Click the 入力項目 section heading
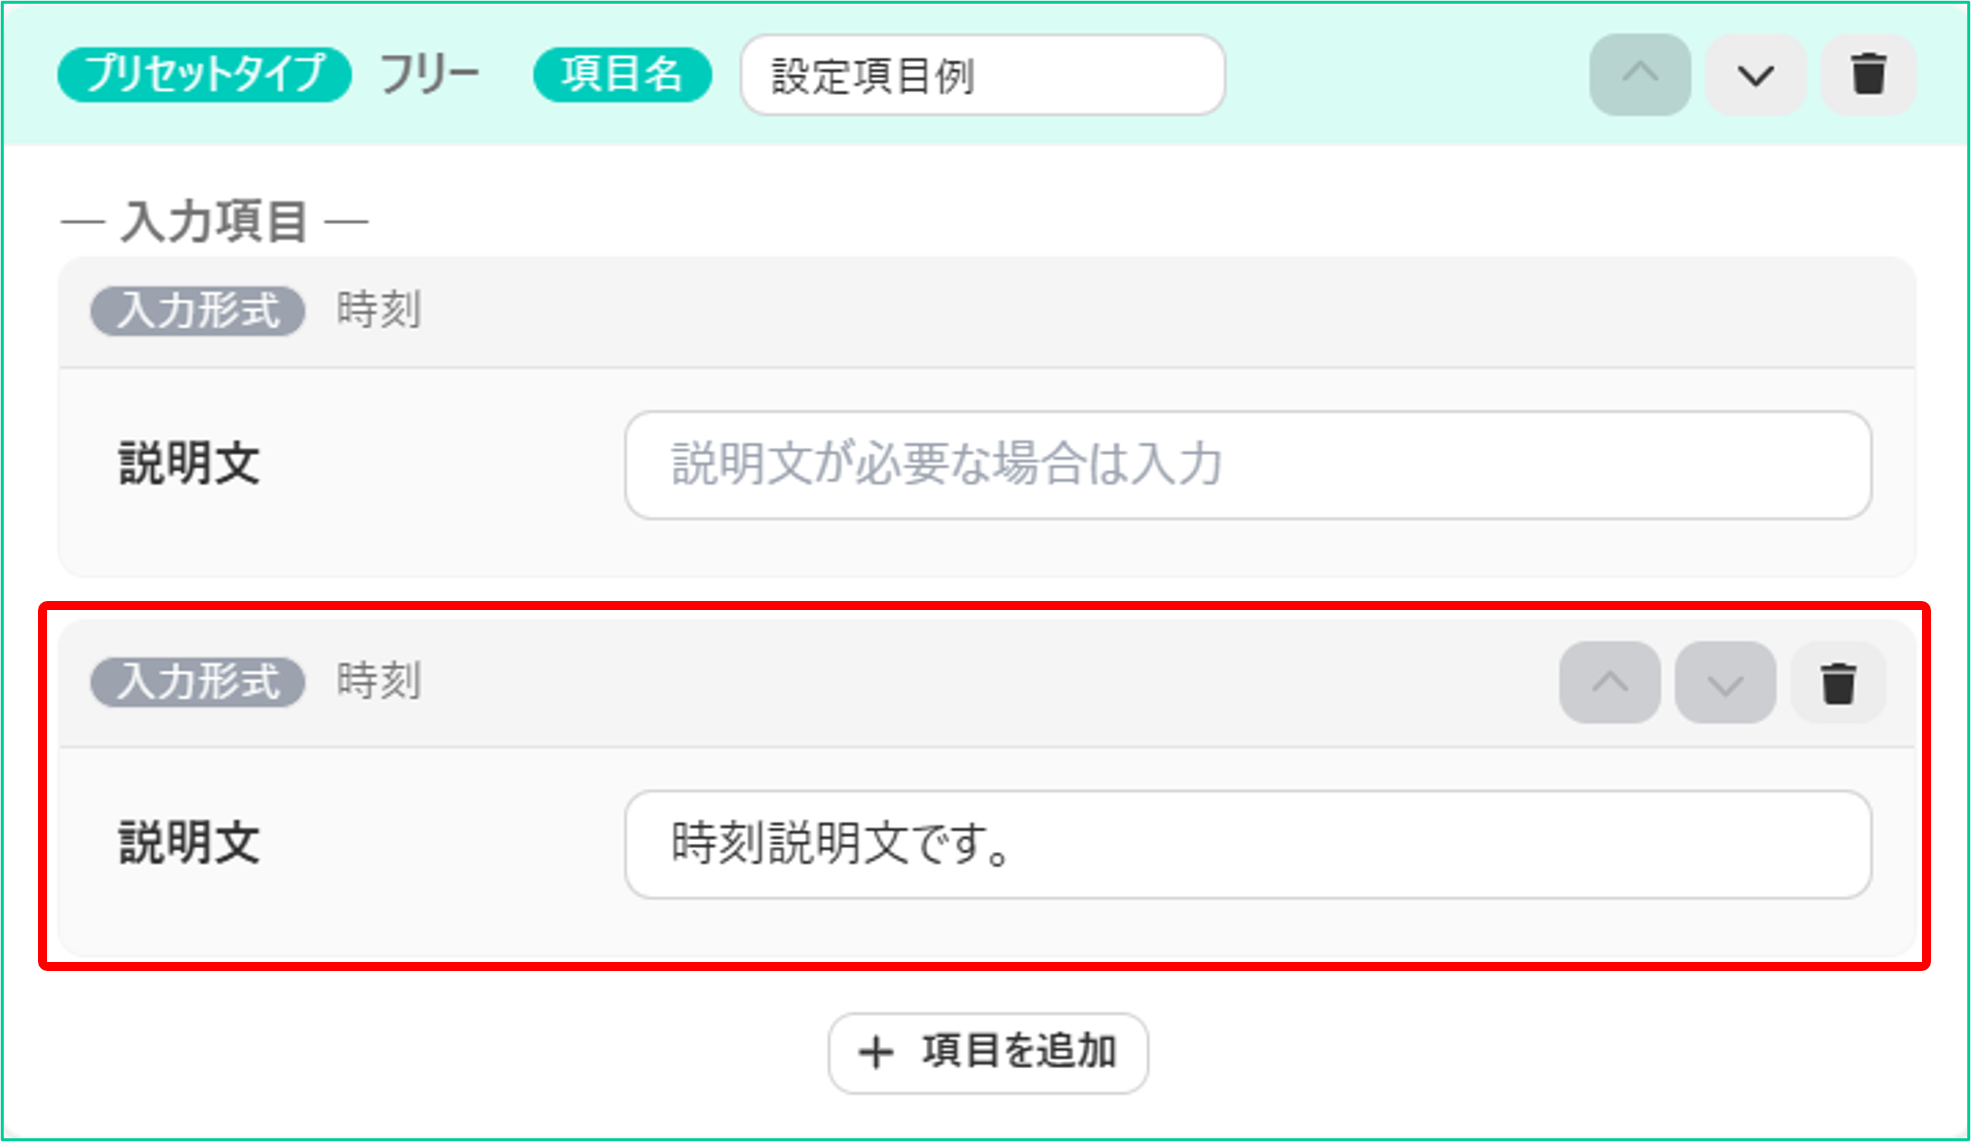Screen dimensions: 1971x1142 click(x=214, y=221)
